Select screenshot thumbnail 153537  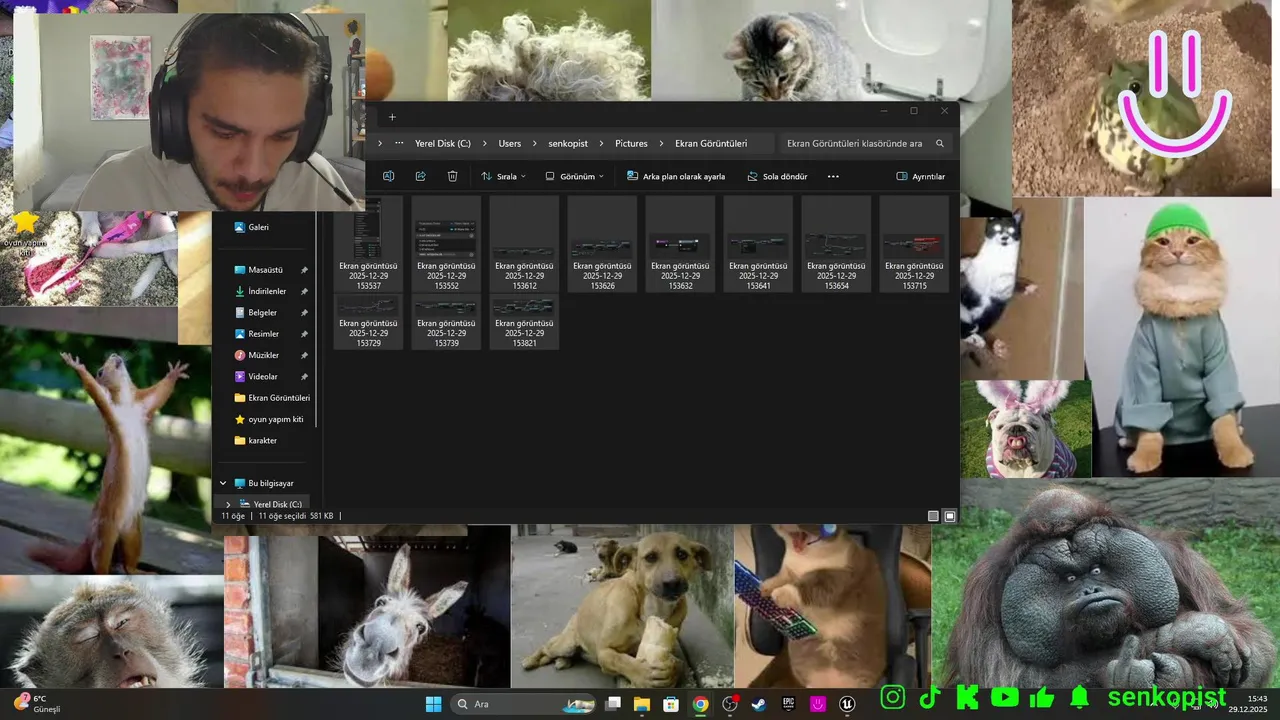[x=368, y=243]
